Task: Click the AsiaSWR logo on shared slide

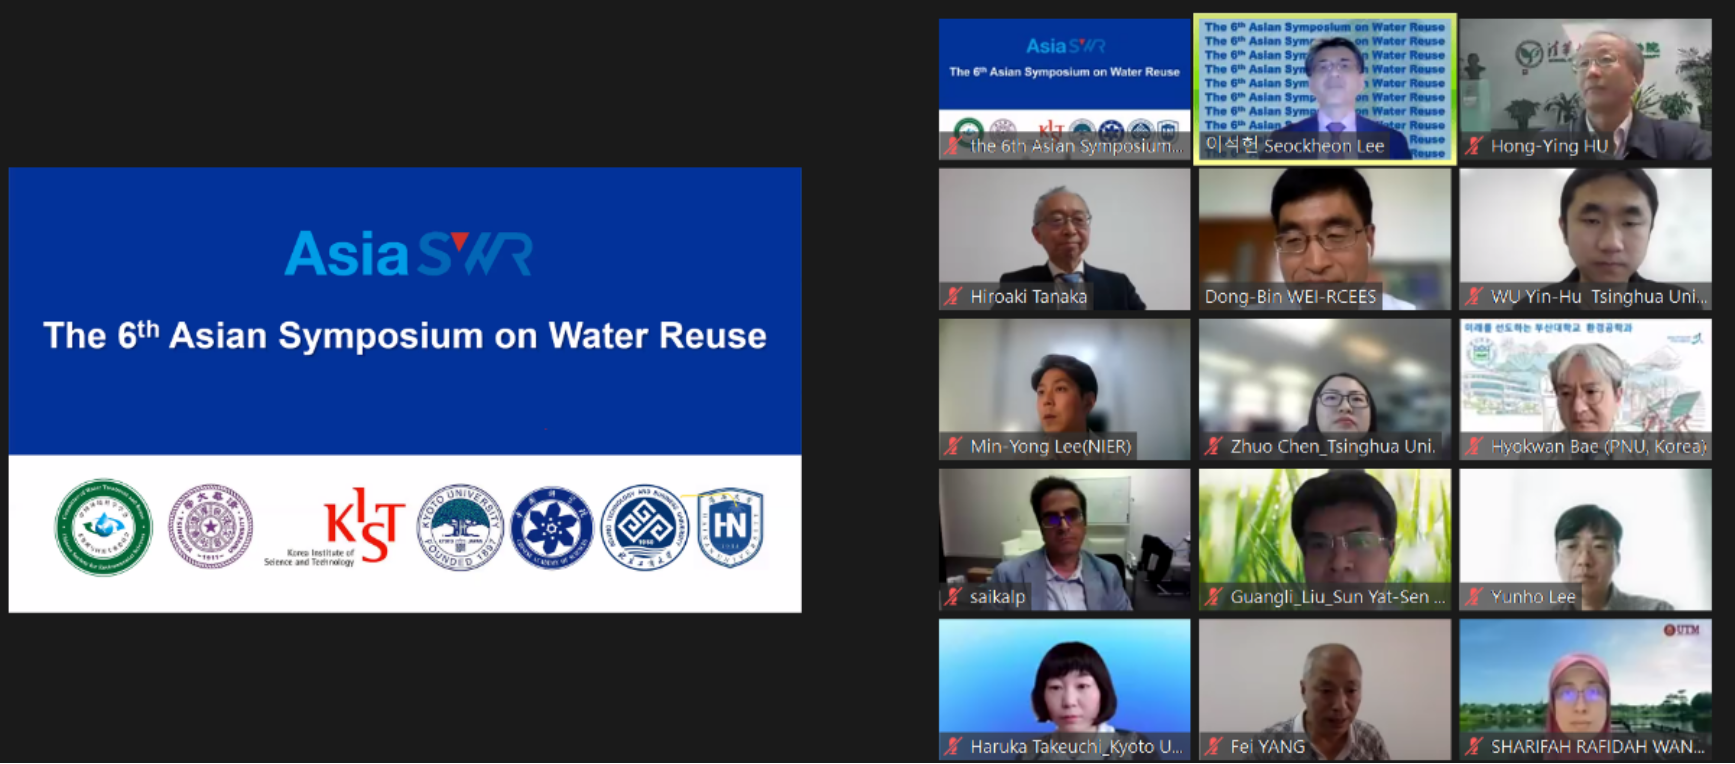Action: (x=408, y=254)
